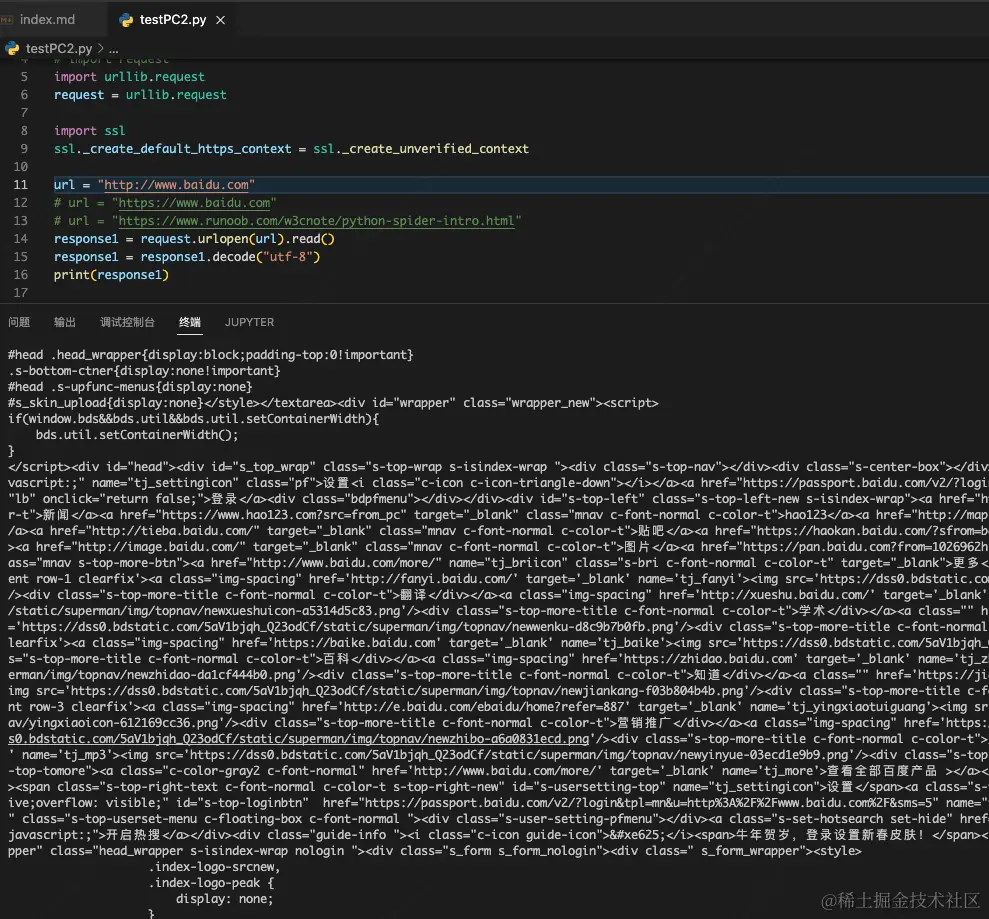
Task: Click the runoob.com python-spider-intro link on line 13
Action: coord(317,221)
